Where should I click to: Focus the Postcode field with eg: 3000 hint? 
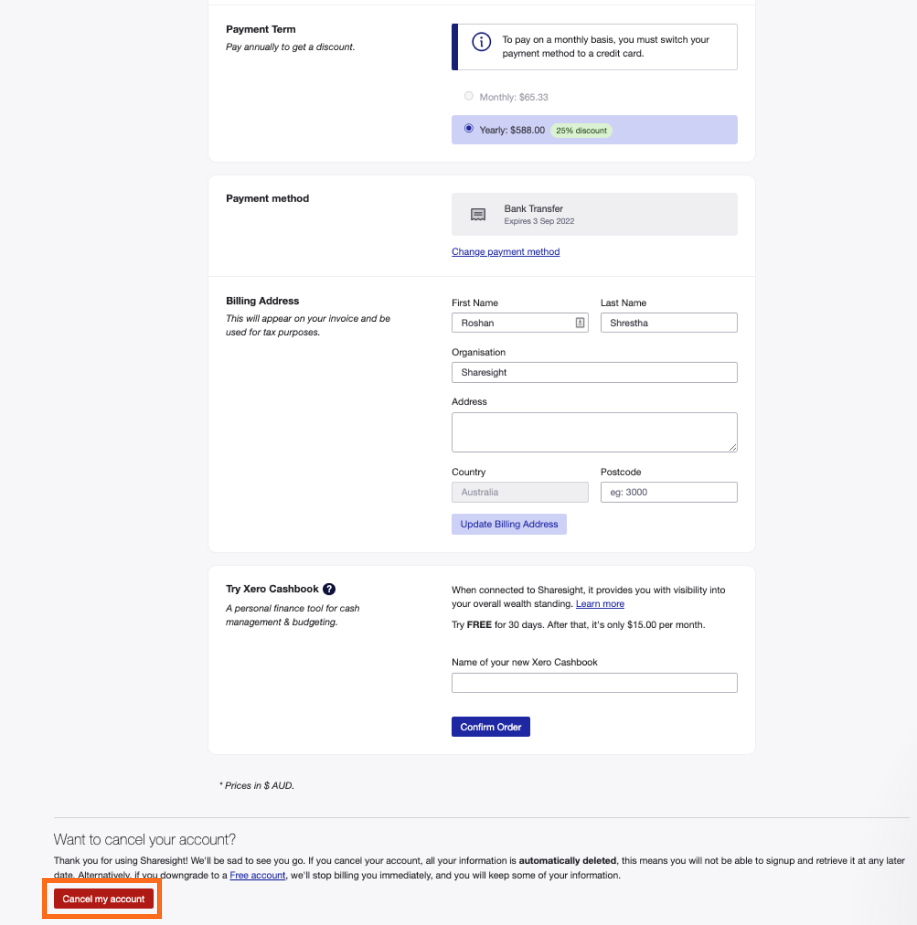point(668,492)
